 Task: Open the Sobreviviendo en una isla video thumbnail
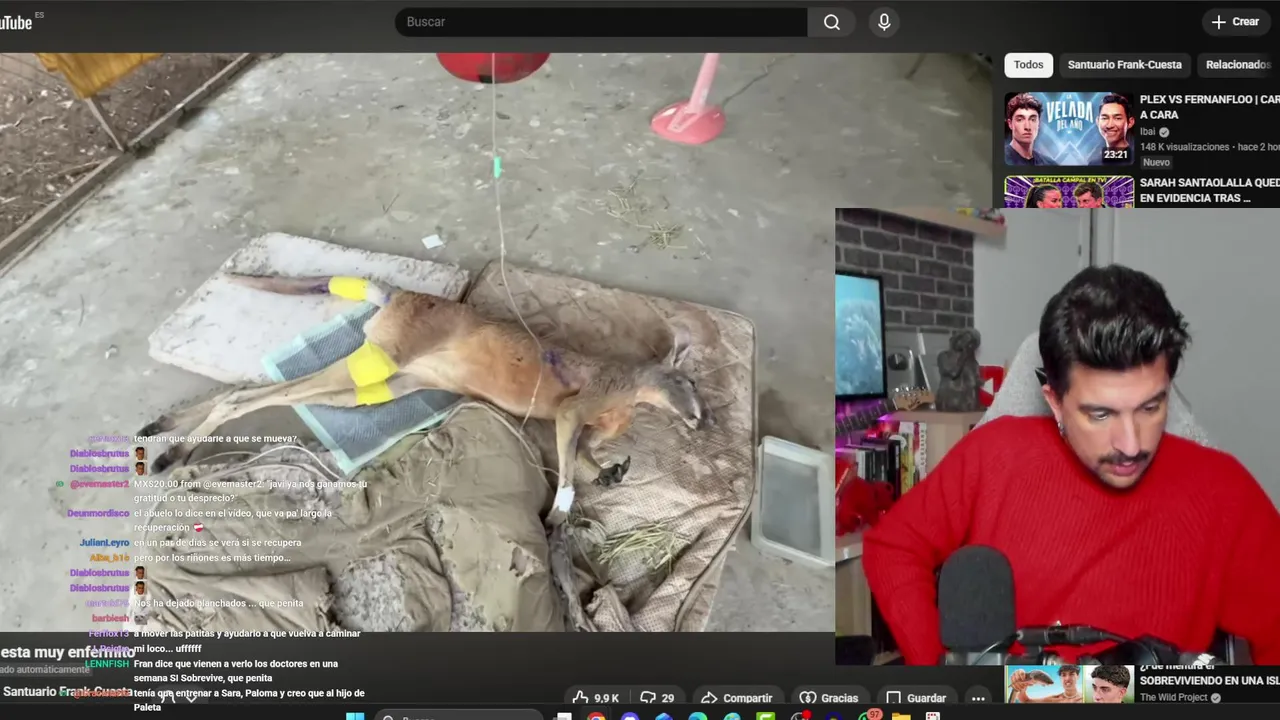tap(1069, 684)
